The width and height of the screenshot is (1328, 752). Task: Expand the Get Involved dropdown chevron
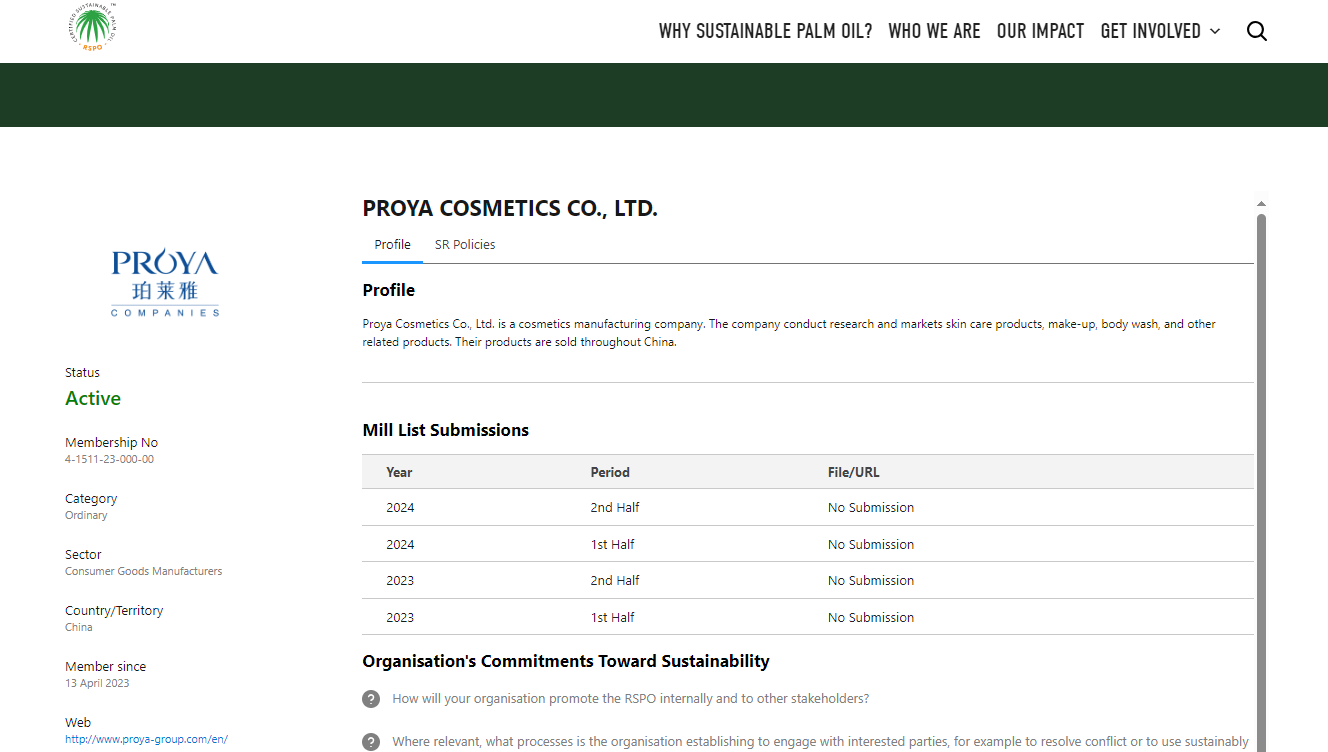click(x=1215, y=31)
